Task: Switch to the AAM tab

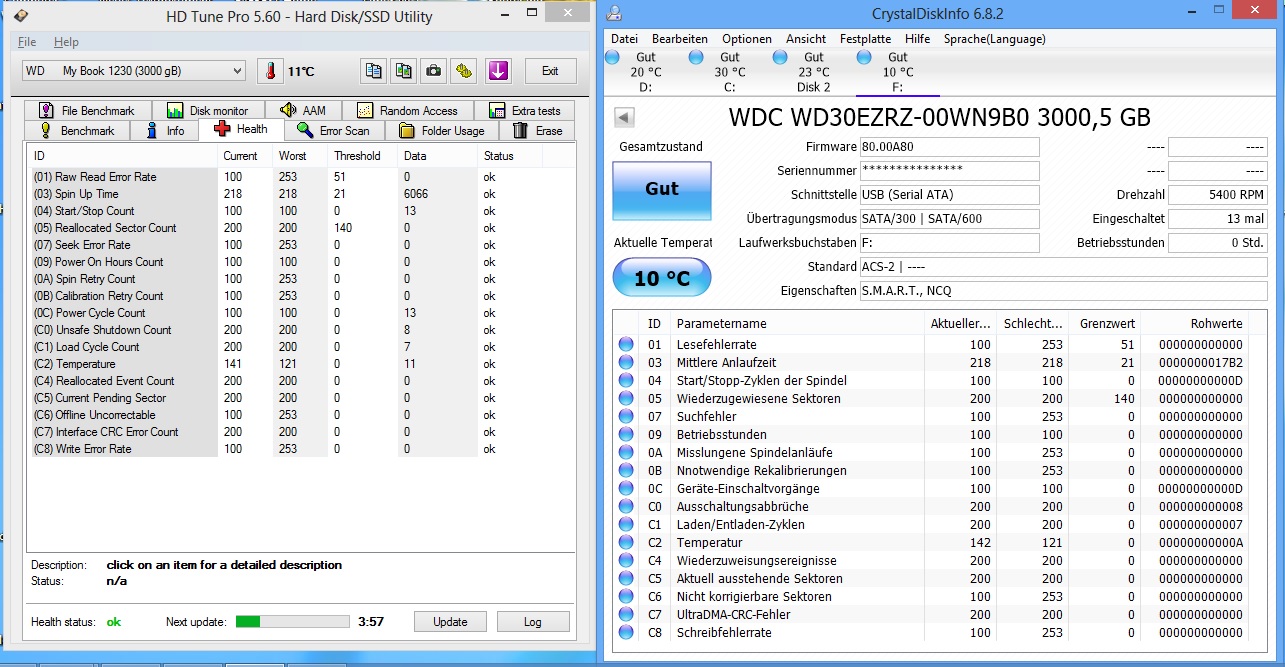Action: [304, 110]
